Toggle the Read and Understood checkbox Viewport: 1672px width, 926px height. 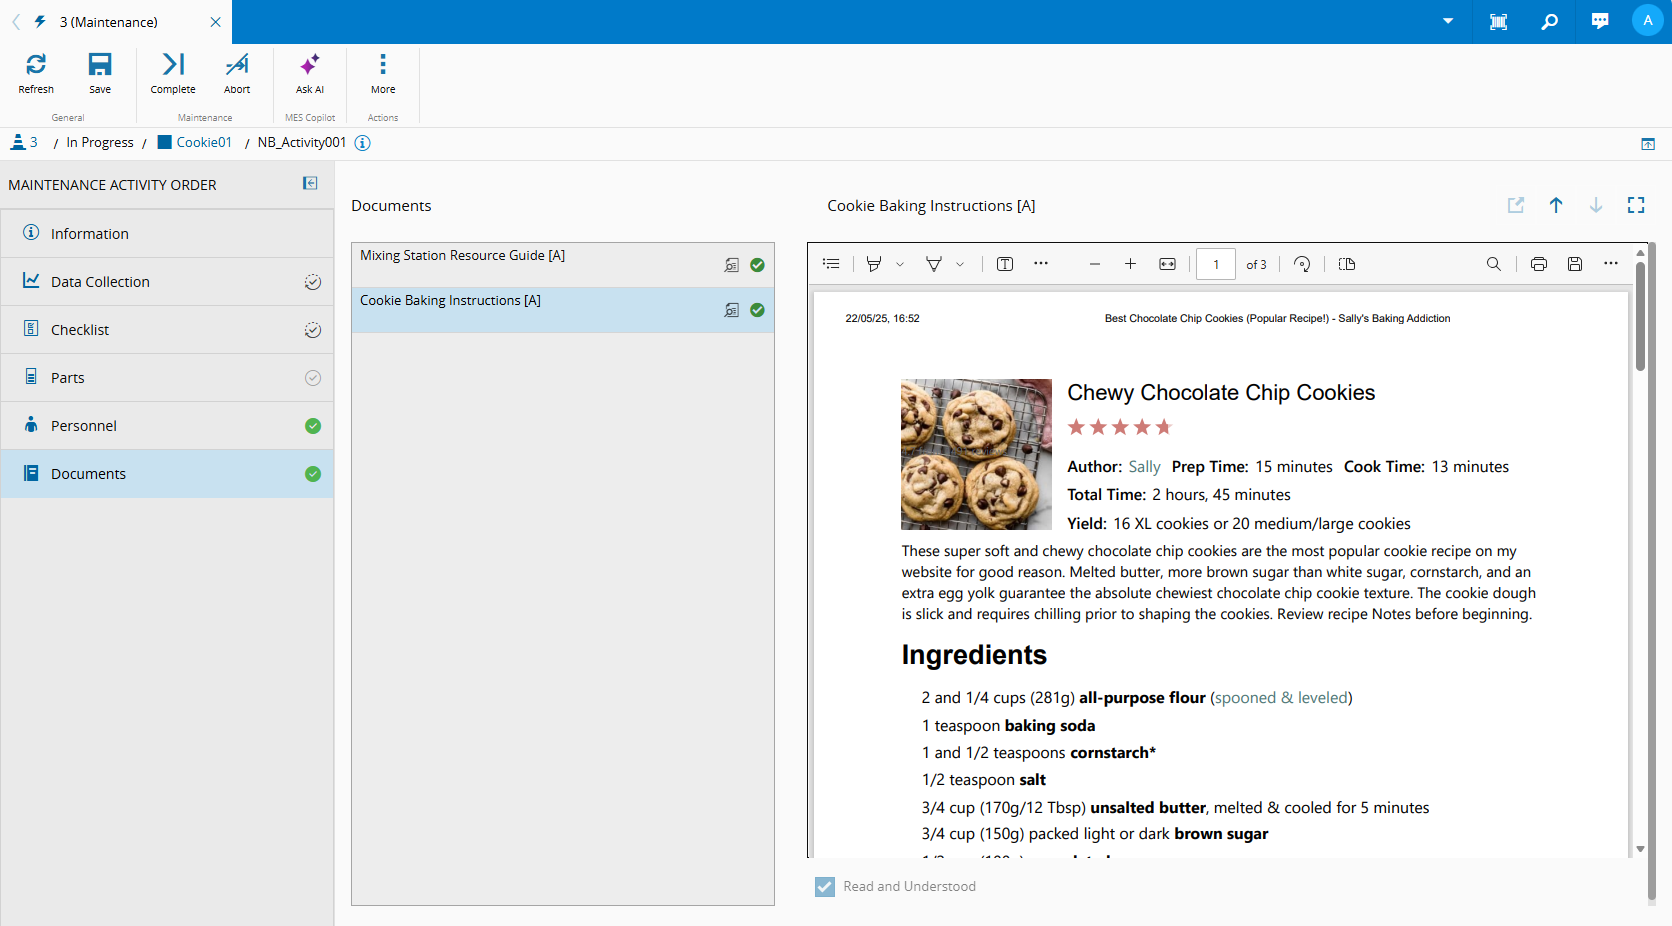[x=825, y=887]
